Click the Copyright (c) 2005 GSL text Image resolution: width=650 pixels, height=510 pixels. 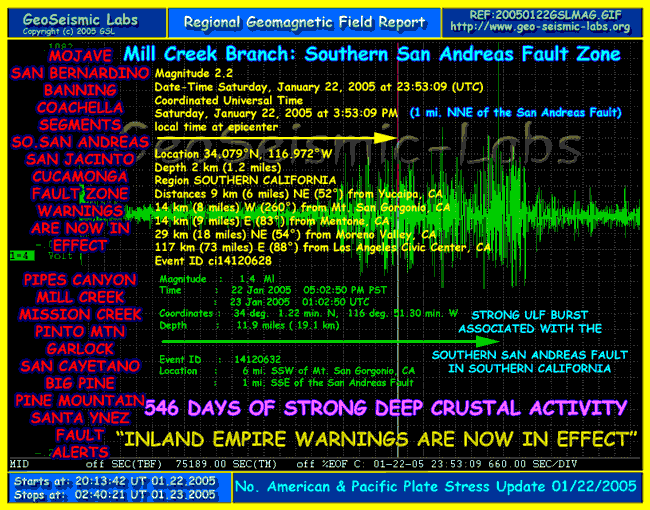click(x=69, y=32)
